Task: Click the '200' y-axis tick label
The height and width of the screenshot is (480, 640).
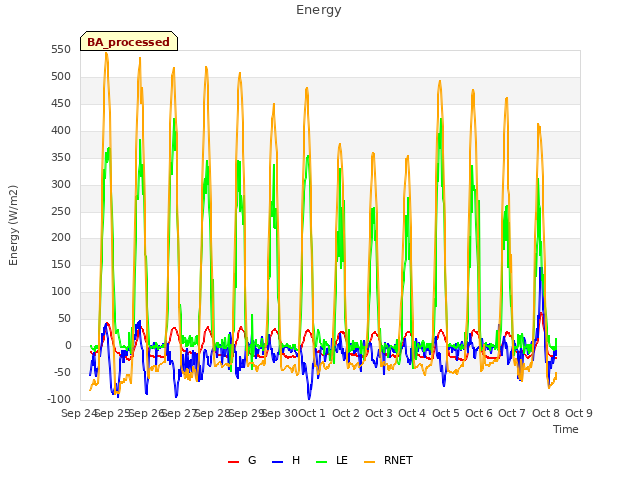Action: (61, 238)
